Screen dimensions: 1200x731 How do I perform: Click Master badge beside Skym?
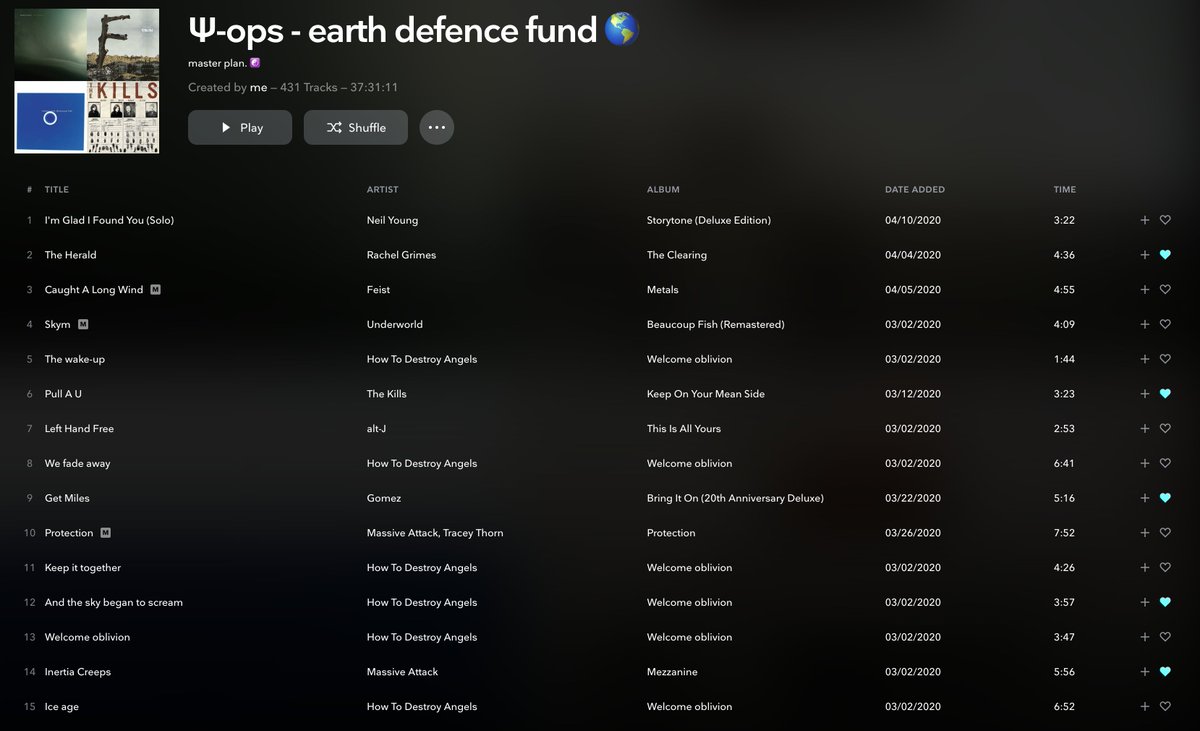(x=83, y=324)
